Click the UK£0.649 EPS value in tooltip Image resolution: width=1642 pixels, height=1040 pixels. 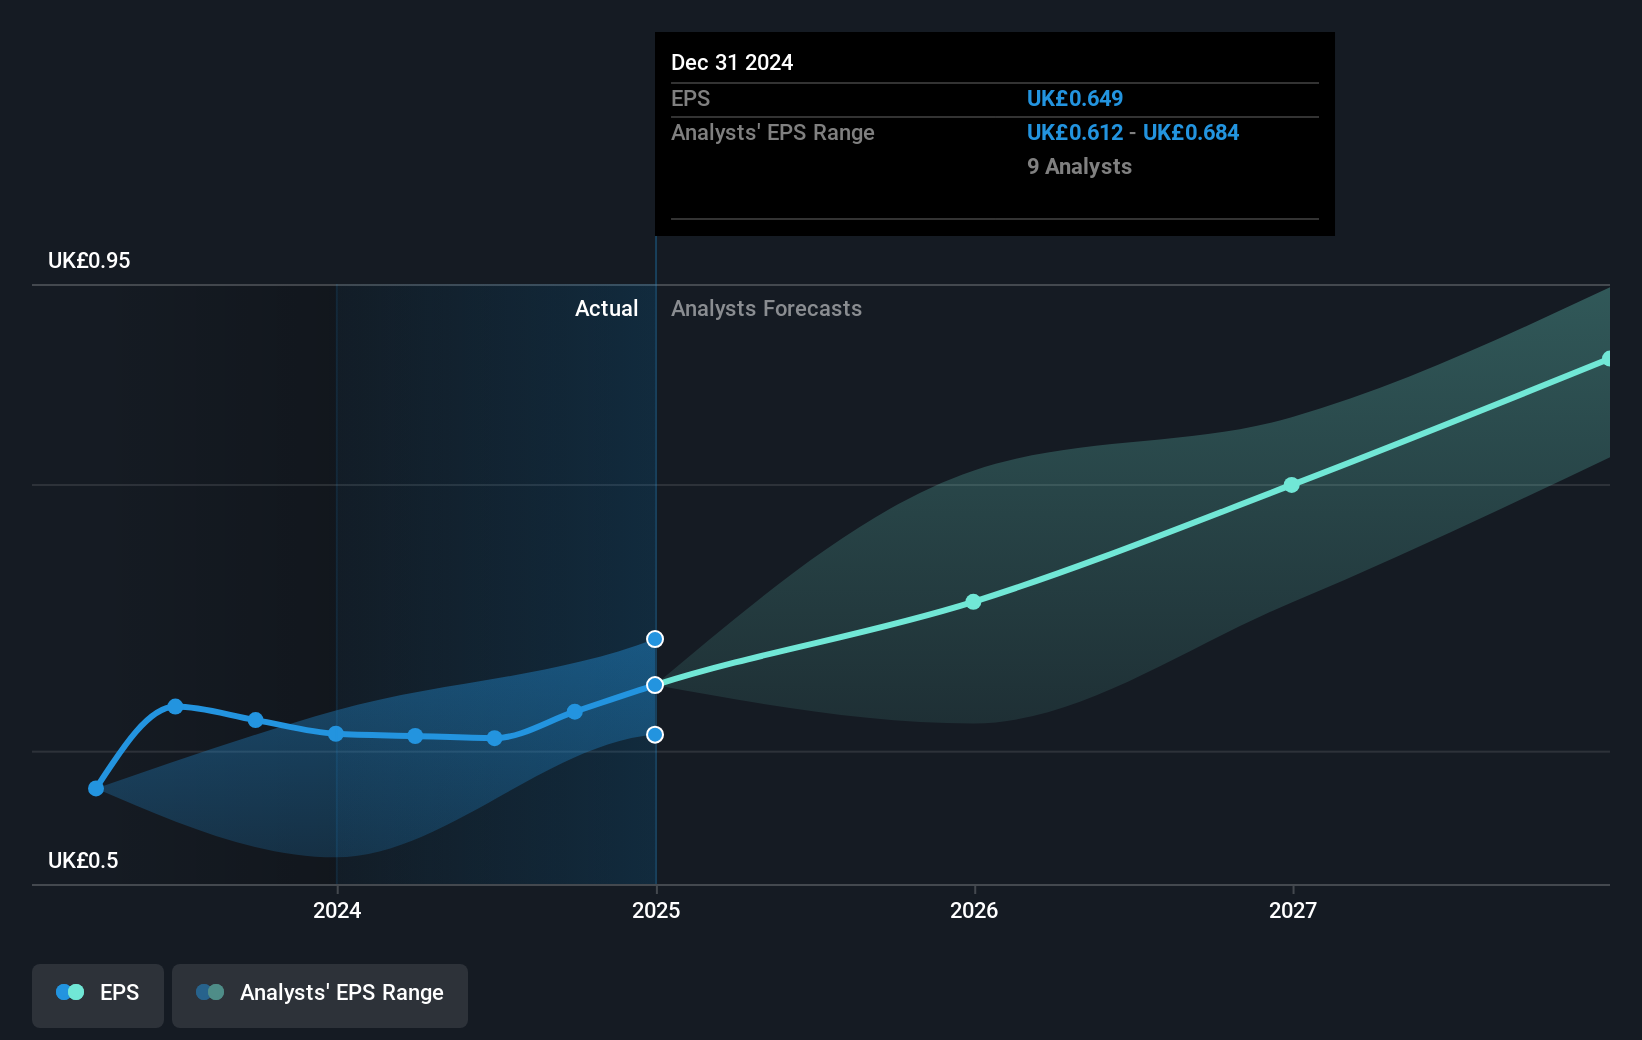1075,98
